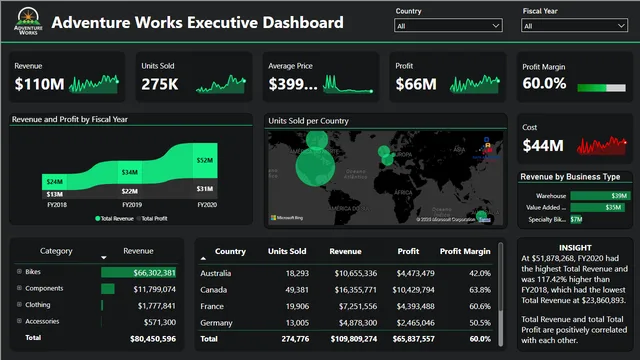Click the FY2019 $34M revenue segment
This screenshot has height=360, width=640.
point(130,172)
